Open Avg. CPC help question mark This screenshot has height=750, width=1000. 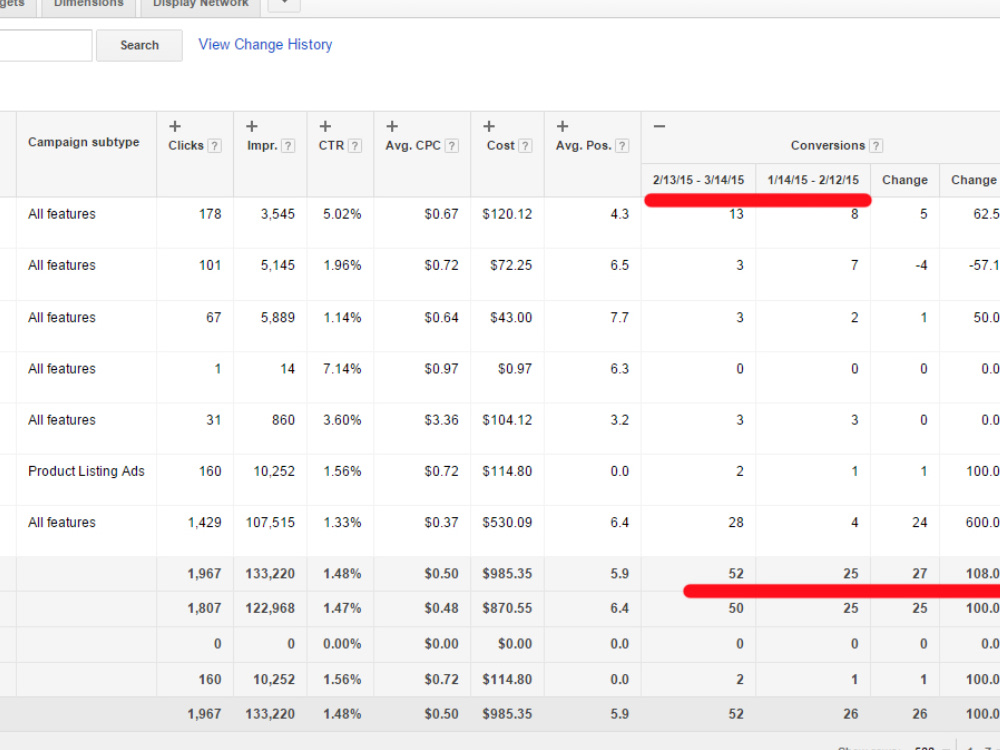pyautogui.click(x=452, y=146)
